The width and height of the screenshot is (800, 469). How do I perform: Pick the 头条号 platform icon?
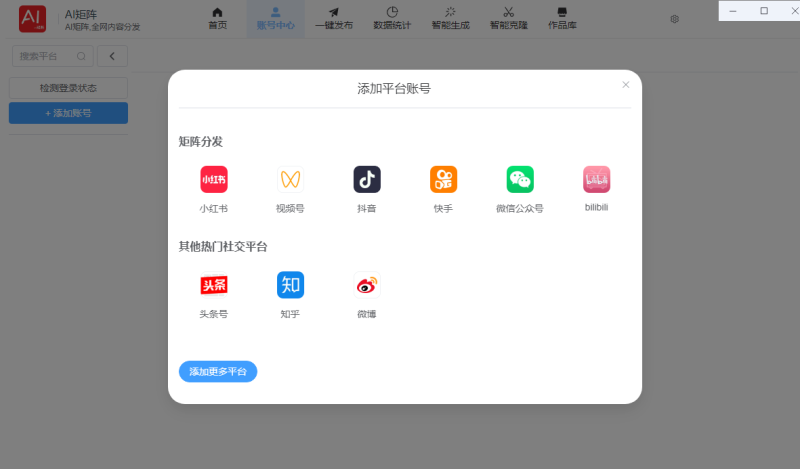pyautogui.click(x=214, y=285)
